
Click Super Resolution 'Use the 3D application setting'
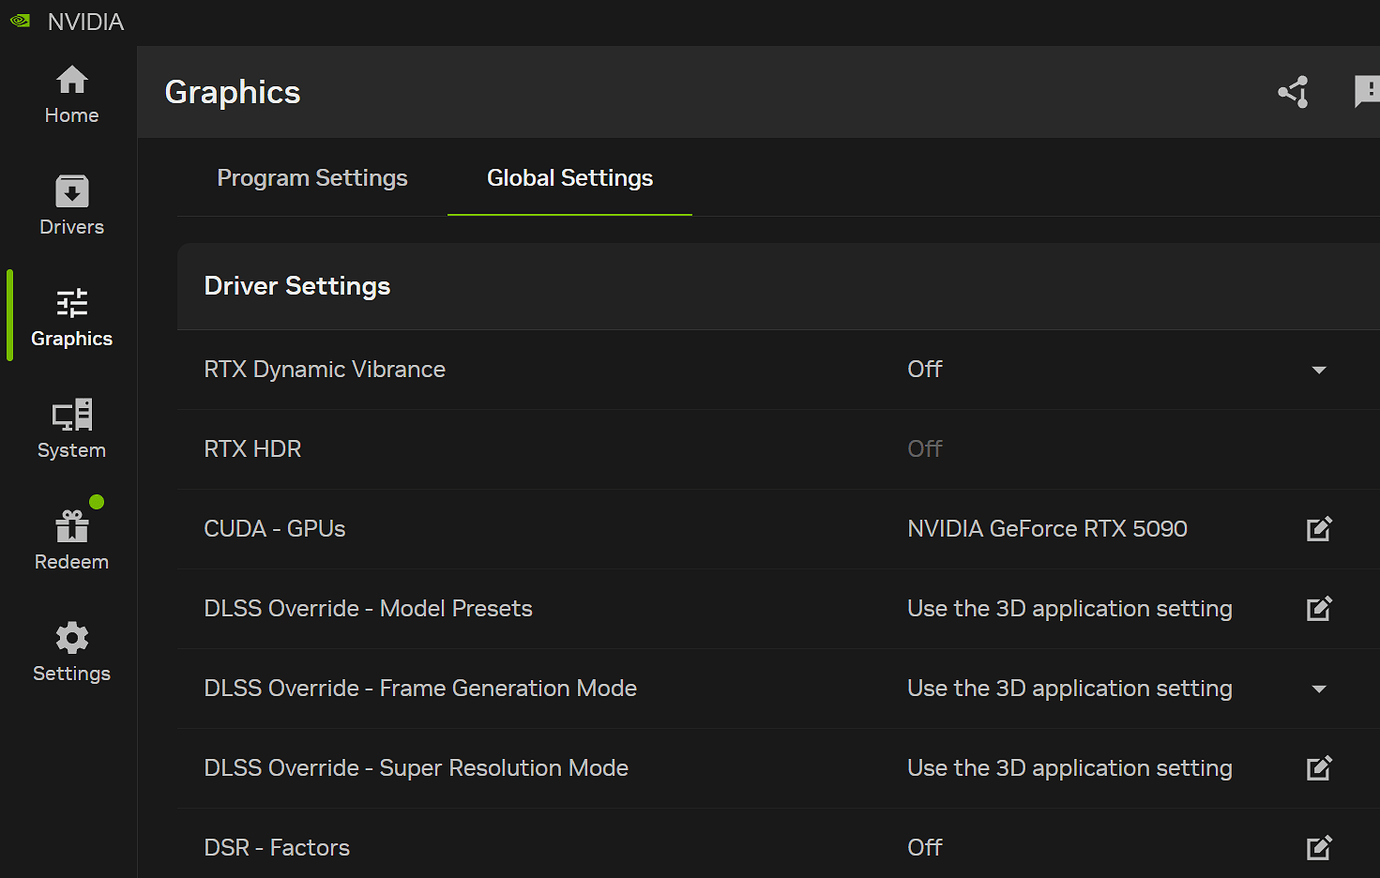pos(1069,768)
